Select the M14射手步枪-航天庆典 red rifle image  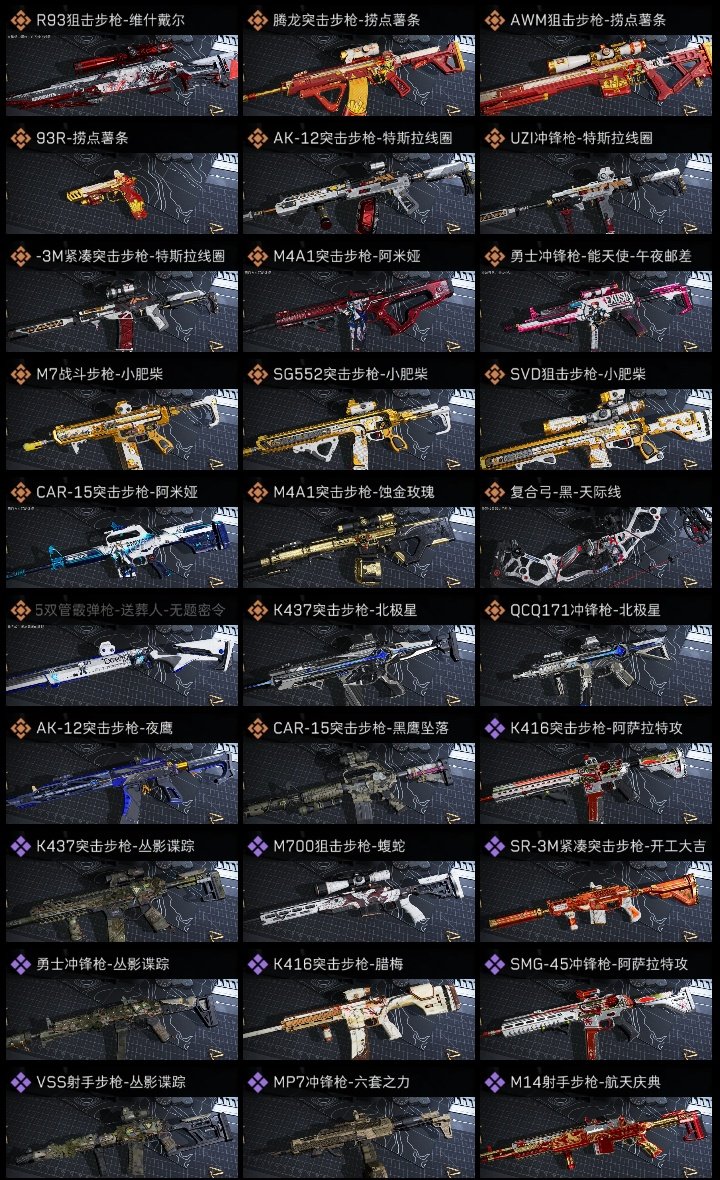tap(596, 1137)
